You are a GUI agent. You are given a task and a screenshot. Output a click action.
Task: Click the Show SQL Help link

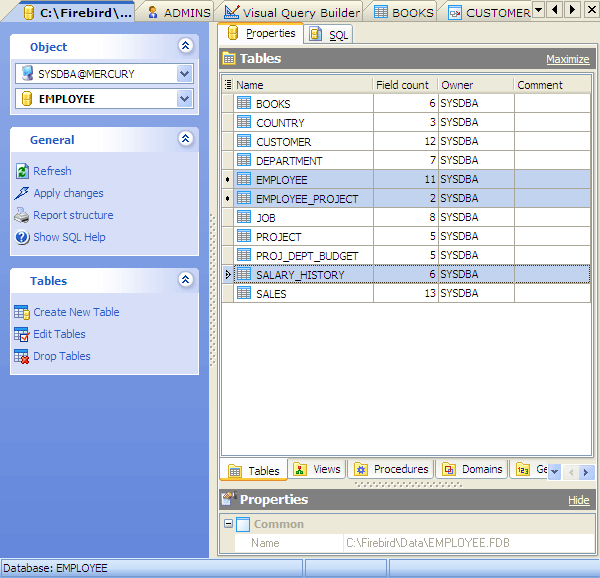tap(69, 237)
